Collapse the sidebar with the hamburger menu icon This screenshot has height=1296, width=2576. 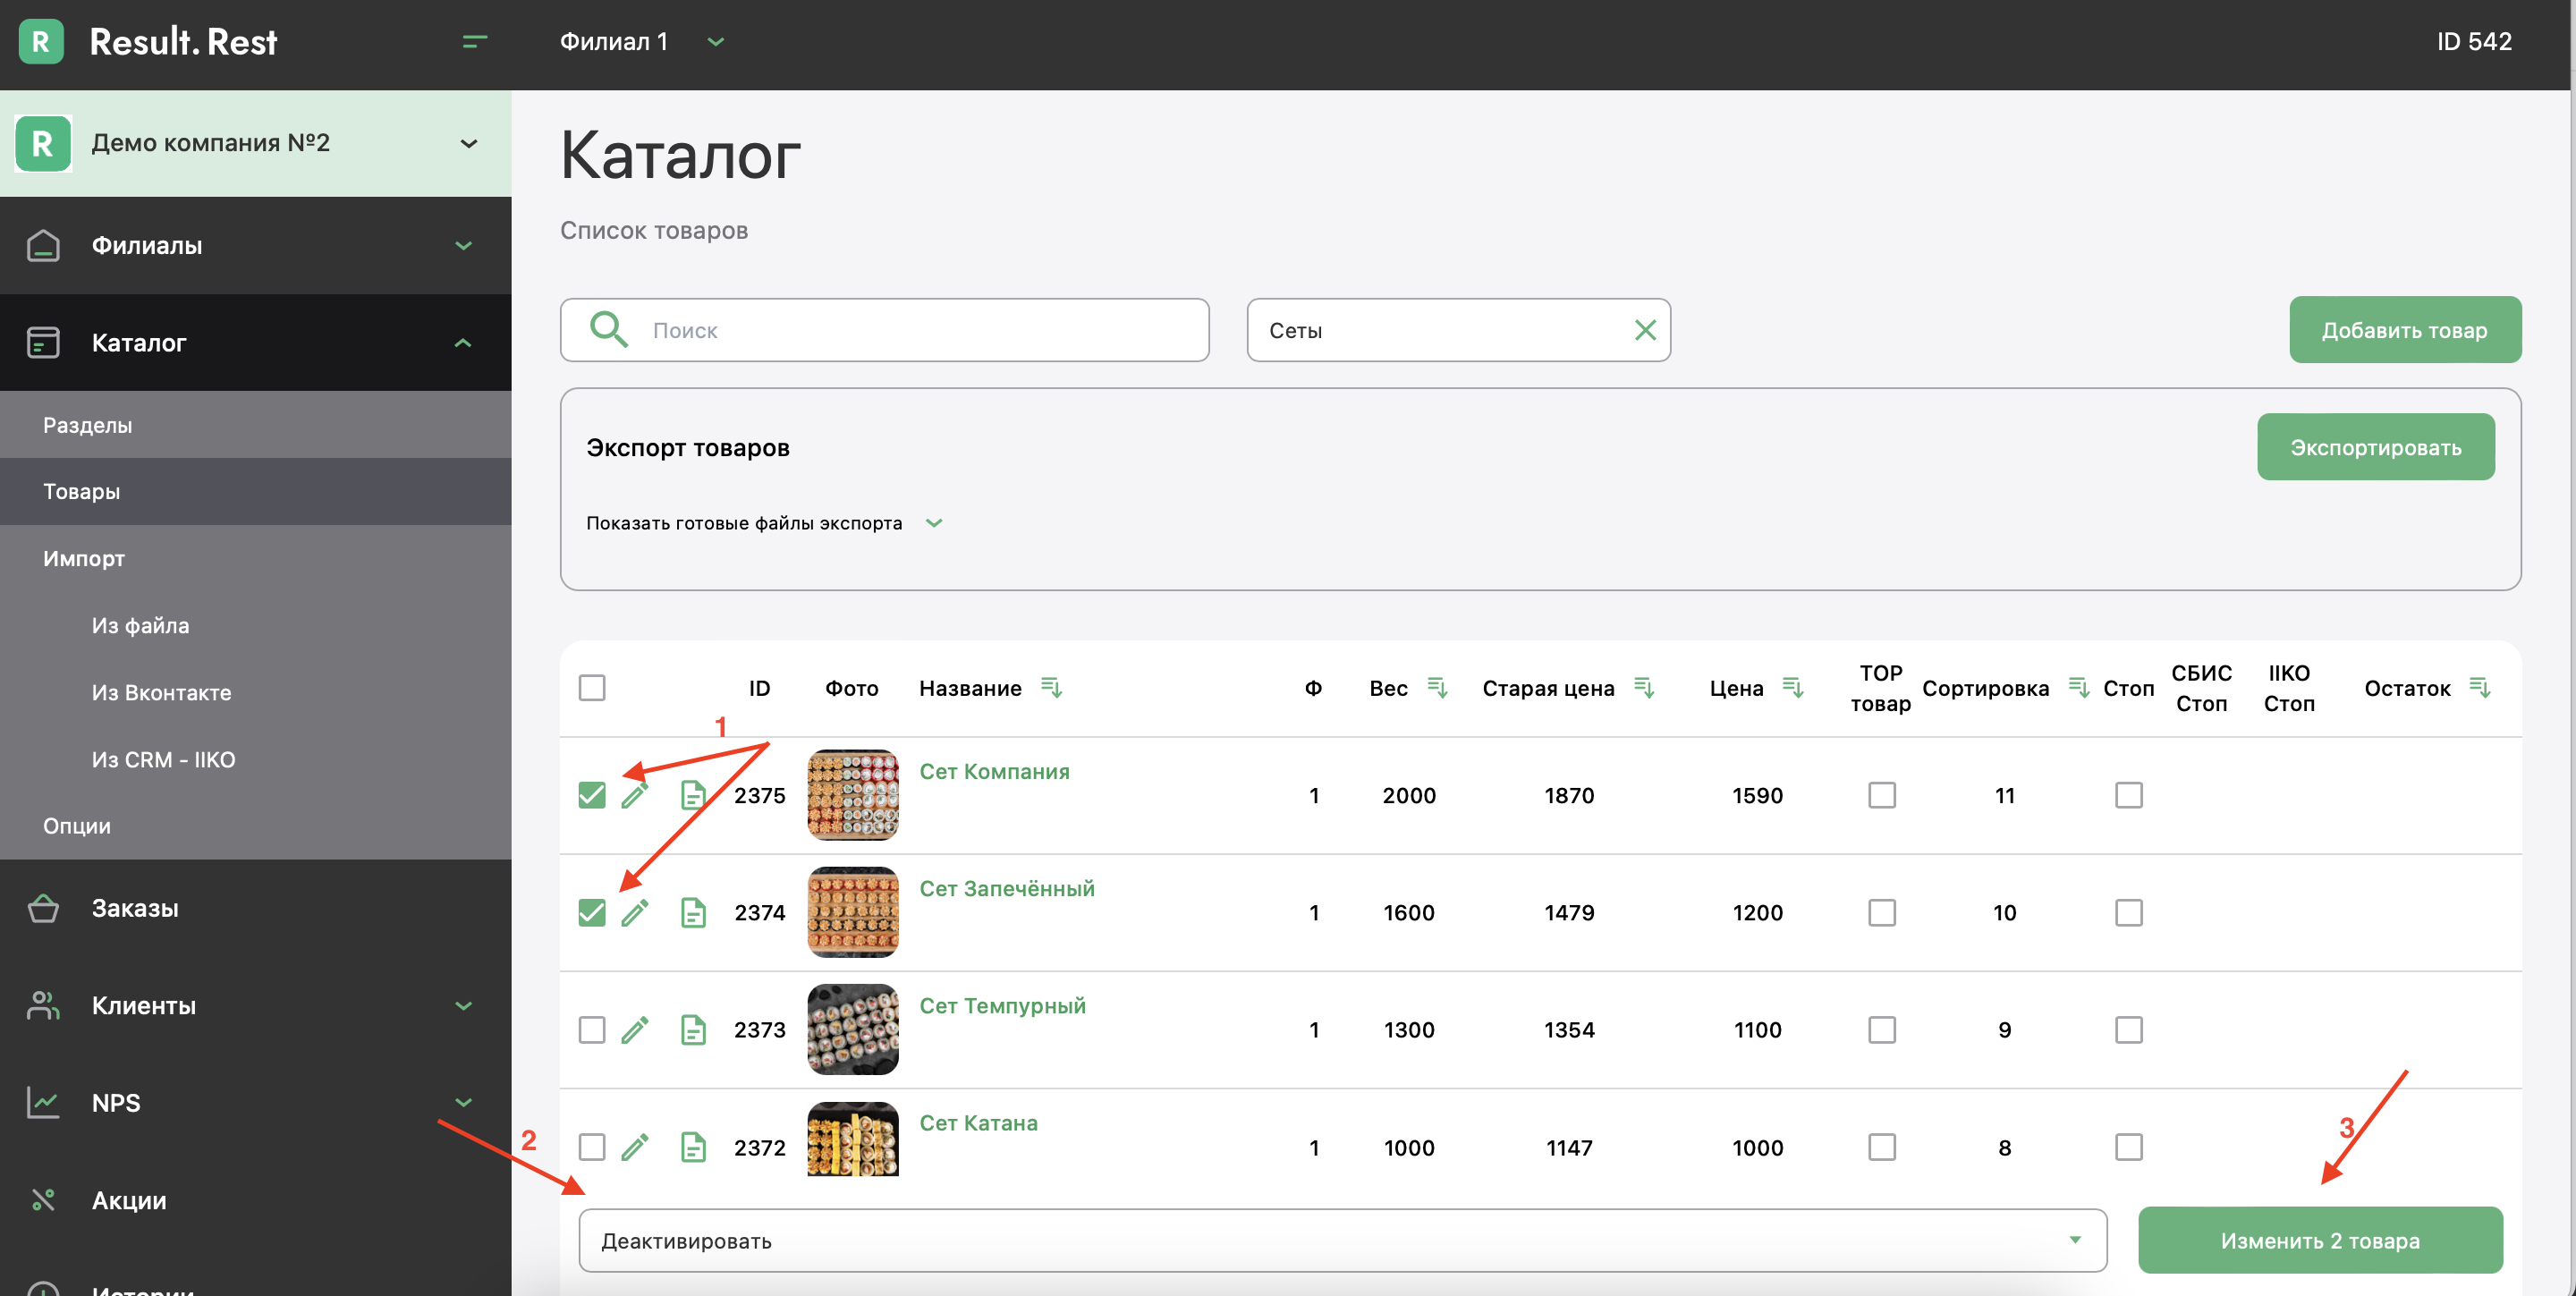click(475, 42)
